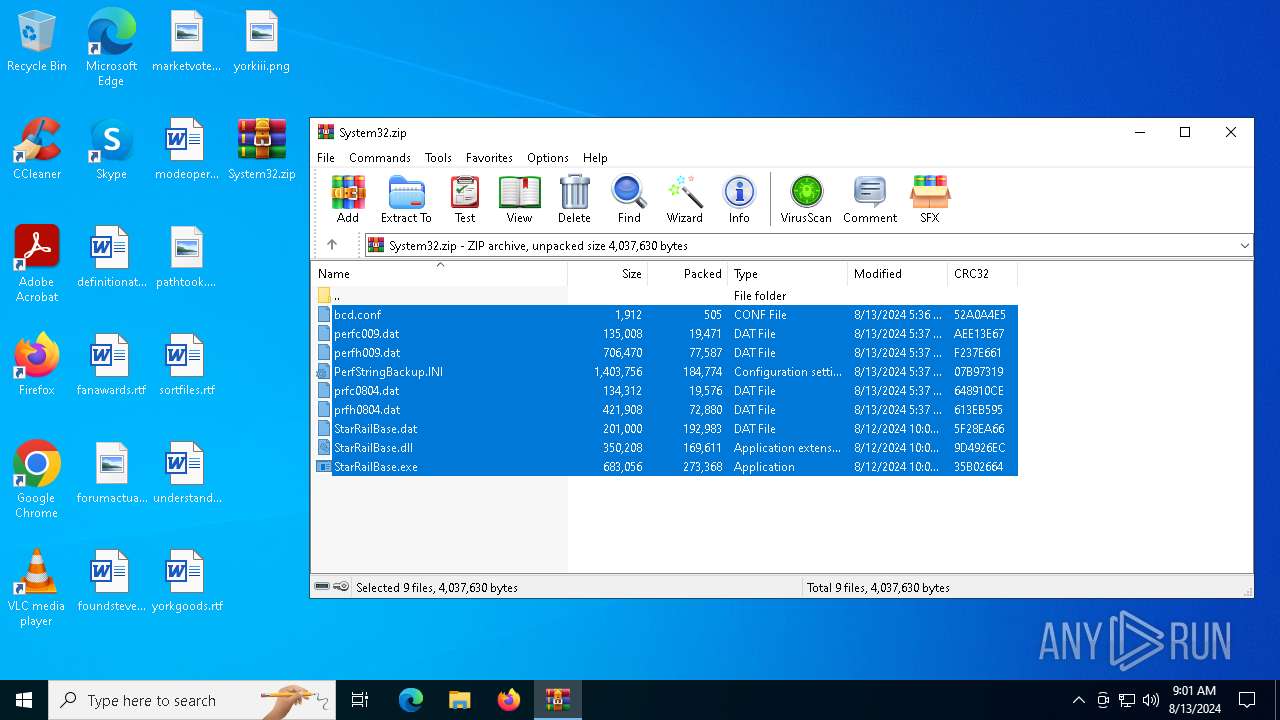This screenshot has height=720, width=1280.
Task: Run the Test archive tool
Action: point(465,199)
